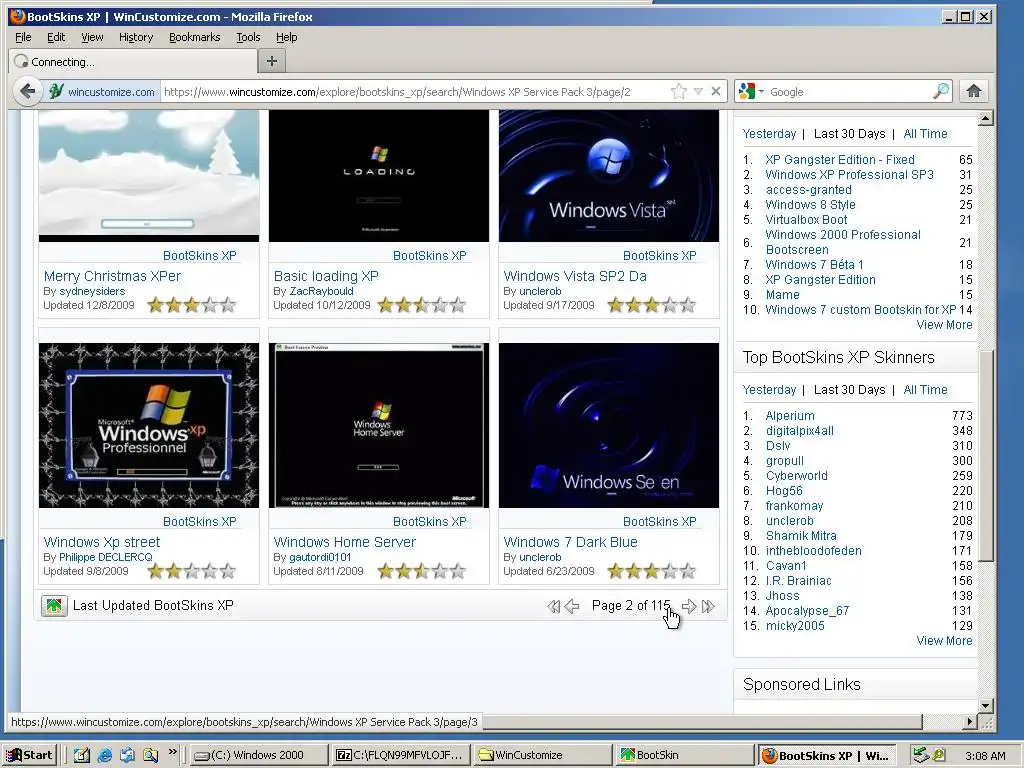
Task: Open the Help menu
Action: [x=286, y=37]
